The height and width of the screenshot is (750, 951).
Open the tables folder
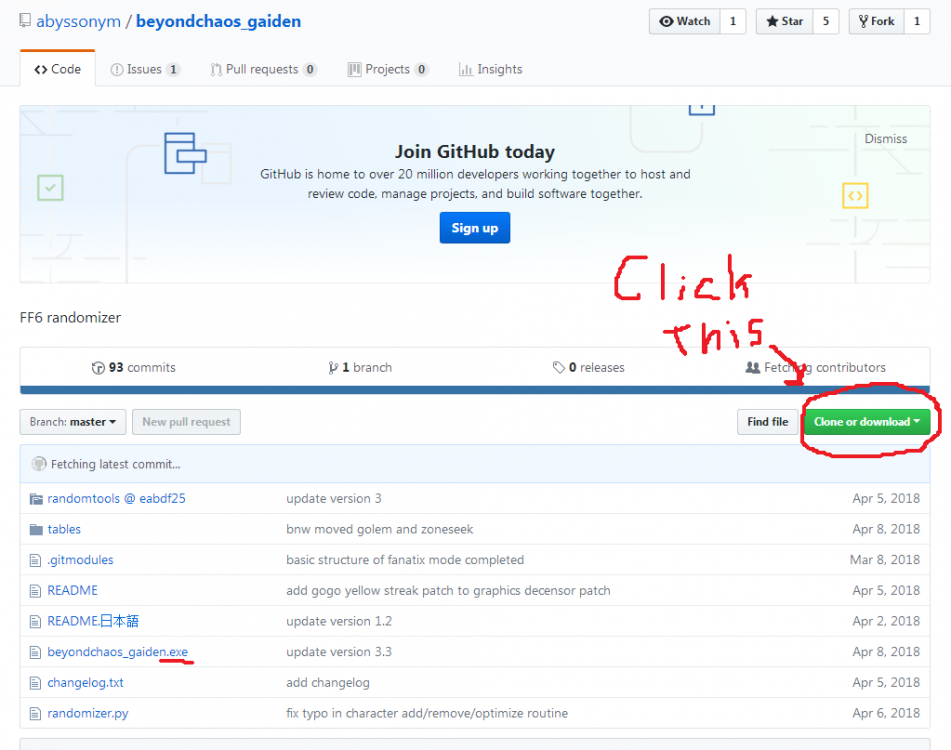tap(64, 529)
